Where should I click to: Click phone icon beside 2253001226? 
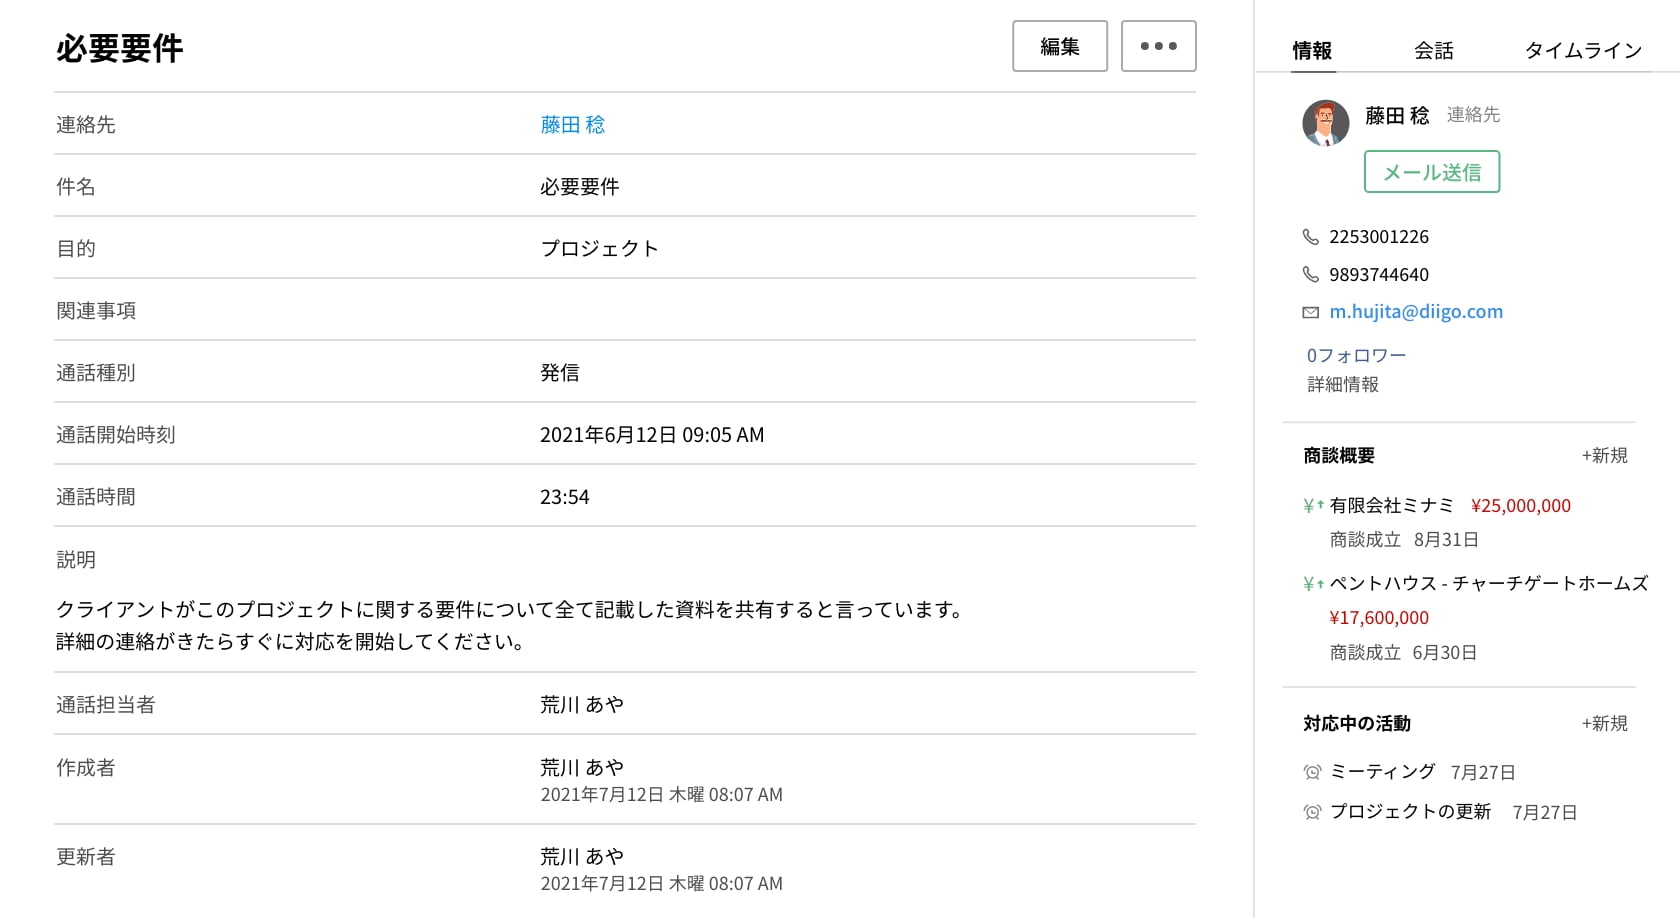click(x=1311, y=237)
